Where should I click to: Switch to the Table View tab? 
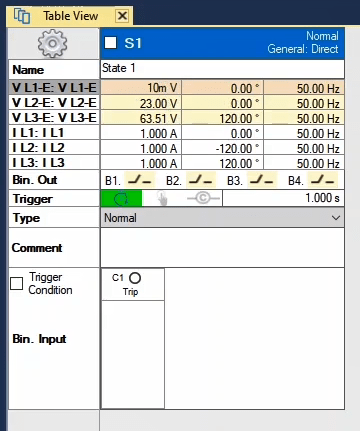70,16
